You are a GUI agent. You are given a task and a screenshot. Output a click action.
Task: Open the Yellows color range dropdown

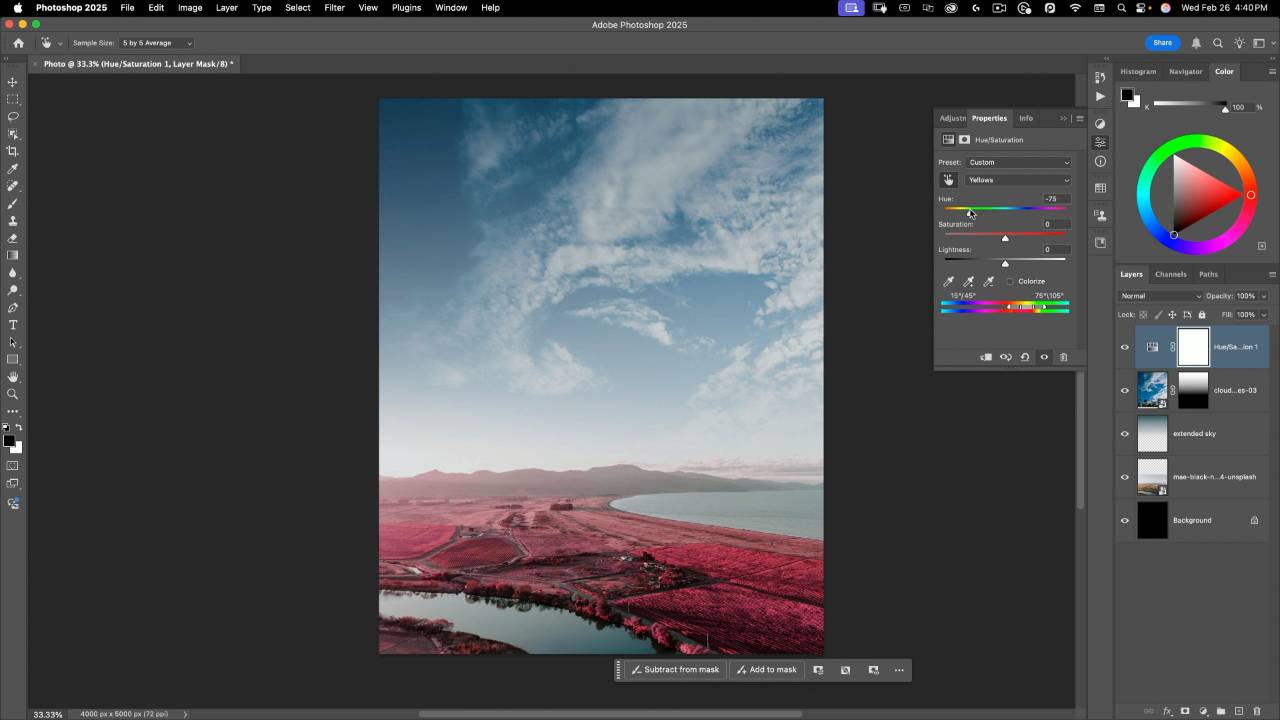click(1018, 180)
